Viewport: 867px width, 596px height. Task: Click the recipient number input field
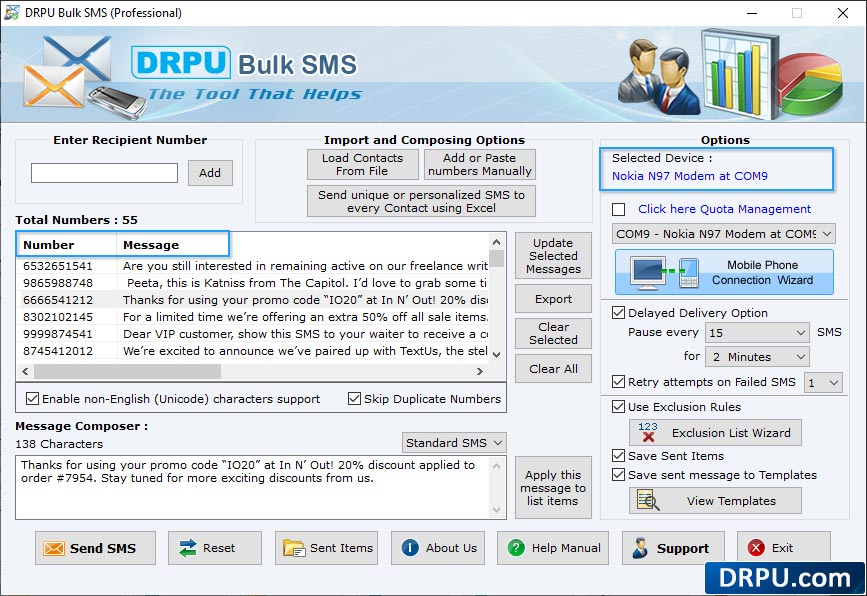click(105, 173)
